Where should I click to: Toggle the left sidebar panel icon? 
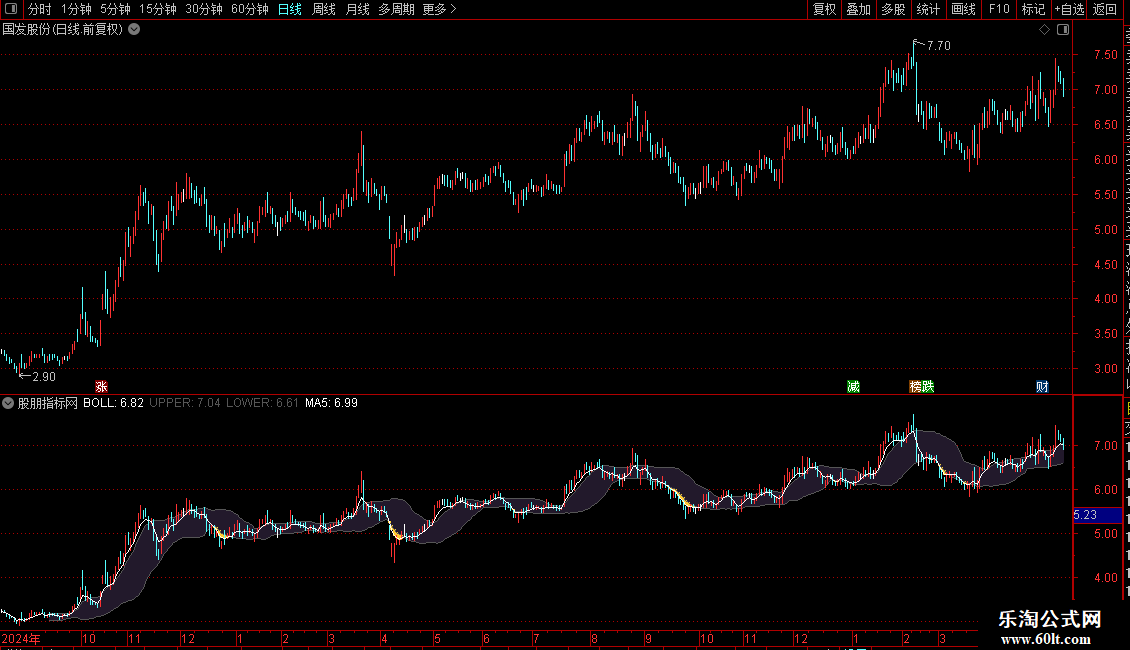11,9
